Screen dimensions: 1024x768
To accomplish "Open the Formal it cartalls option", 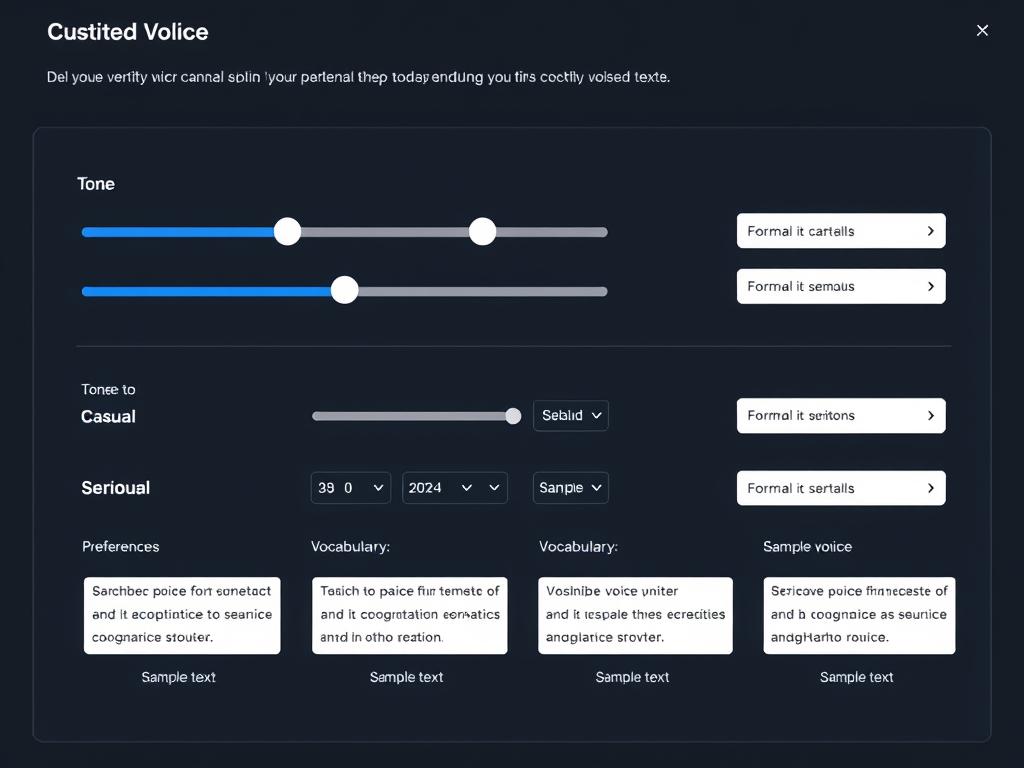I will click(x=841, y=231).
